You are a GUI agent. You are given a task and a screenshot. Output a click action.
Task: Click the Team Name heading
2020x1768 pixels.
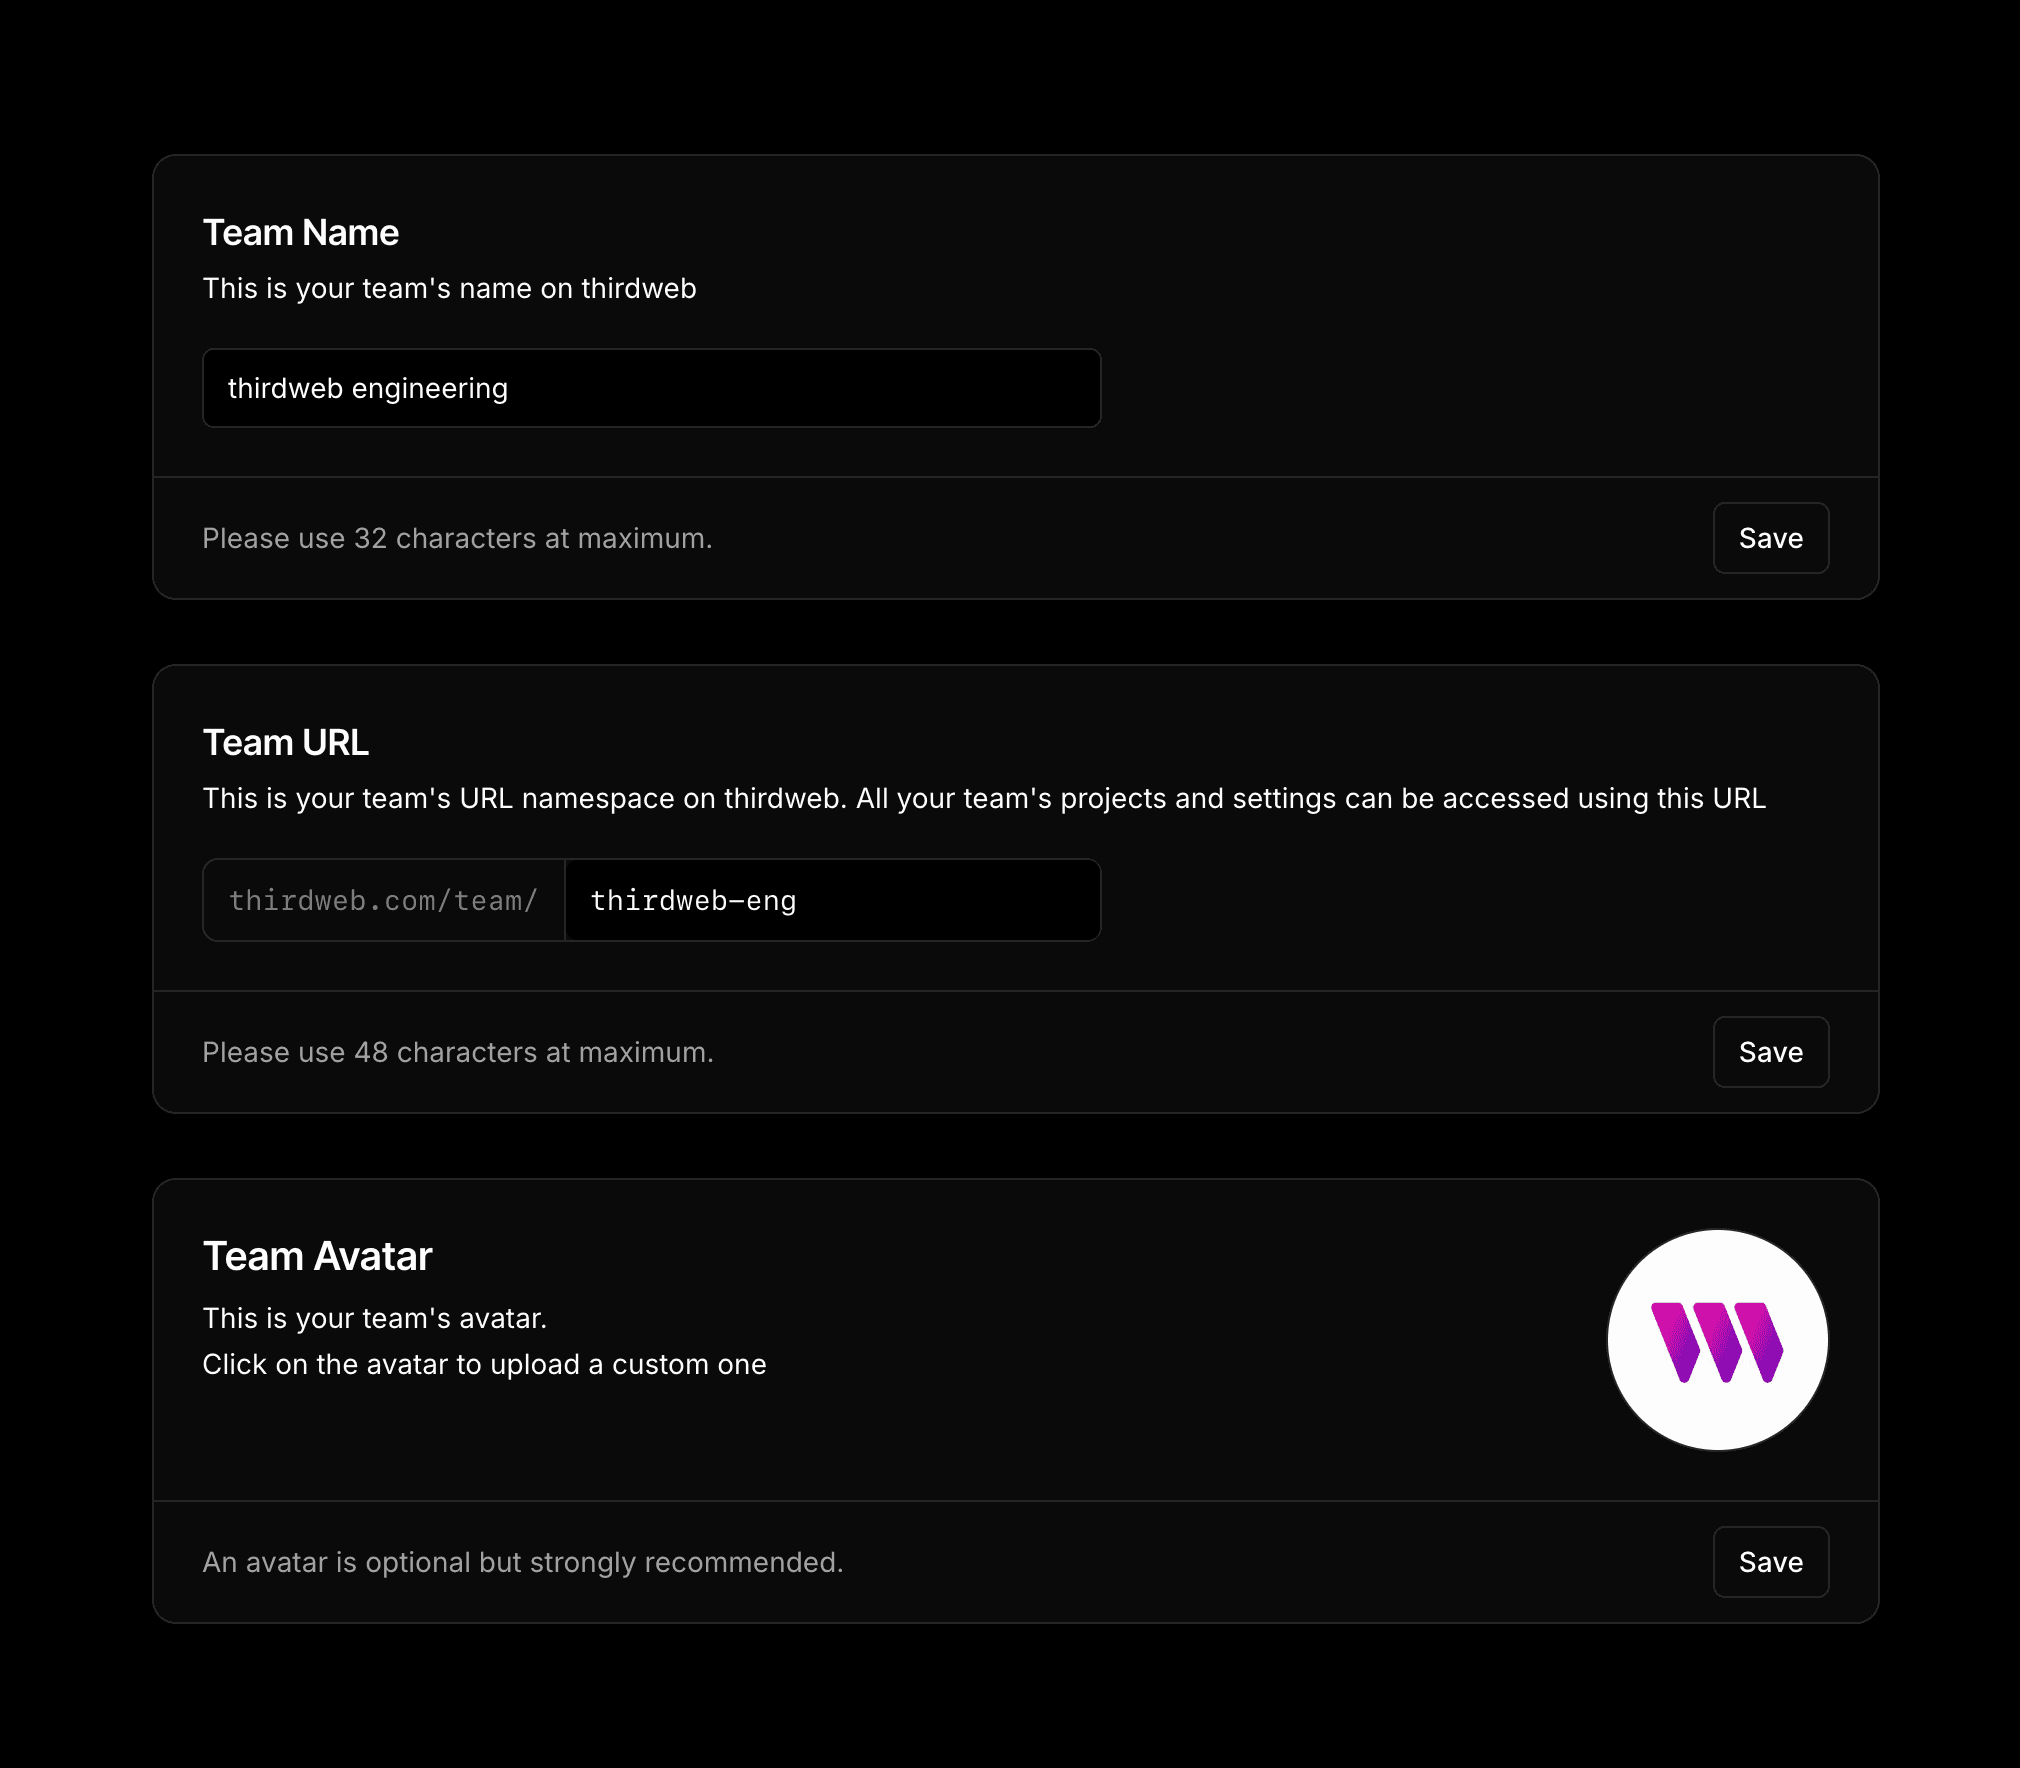coord(301,233)
